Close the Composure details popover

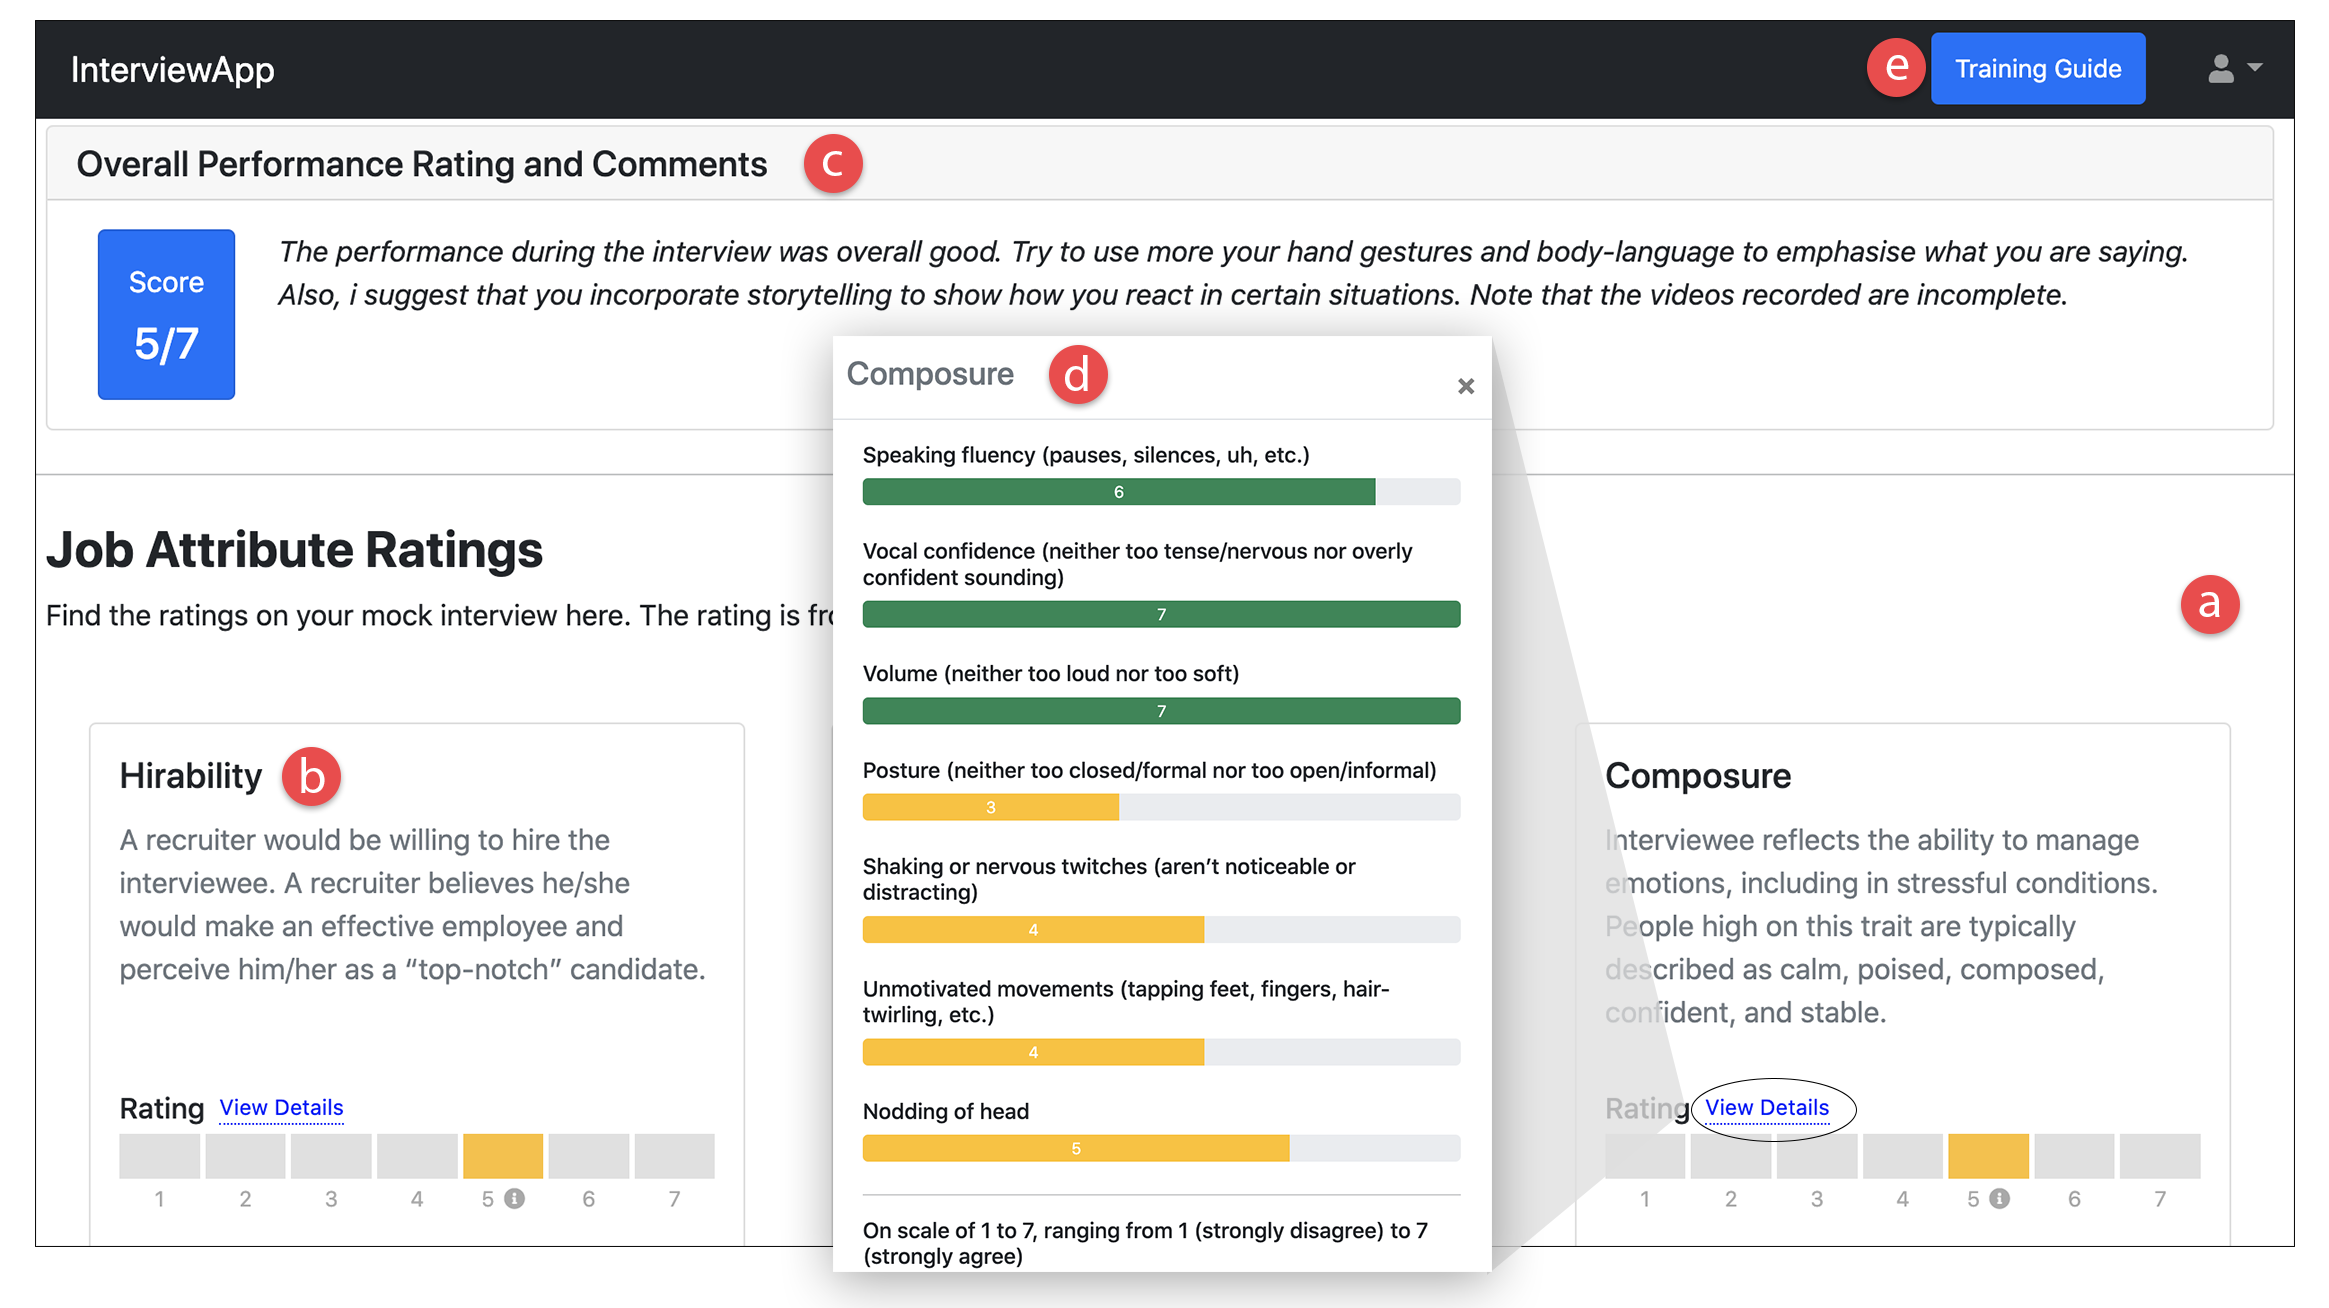pyautogui.click(x=1465, y=386)
